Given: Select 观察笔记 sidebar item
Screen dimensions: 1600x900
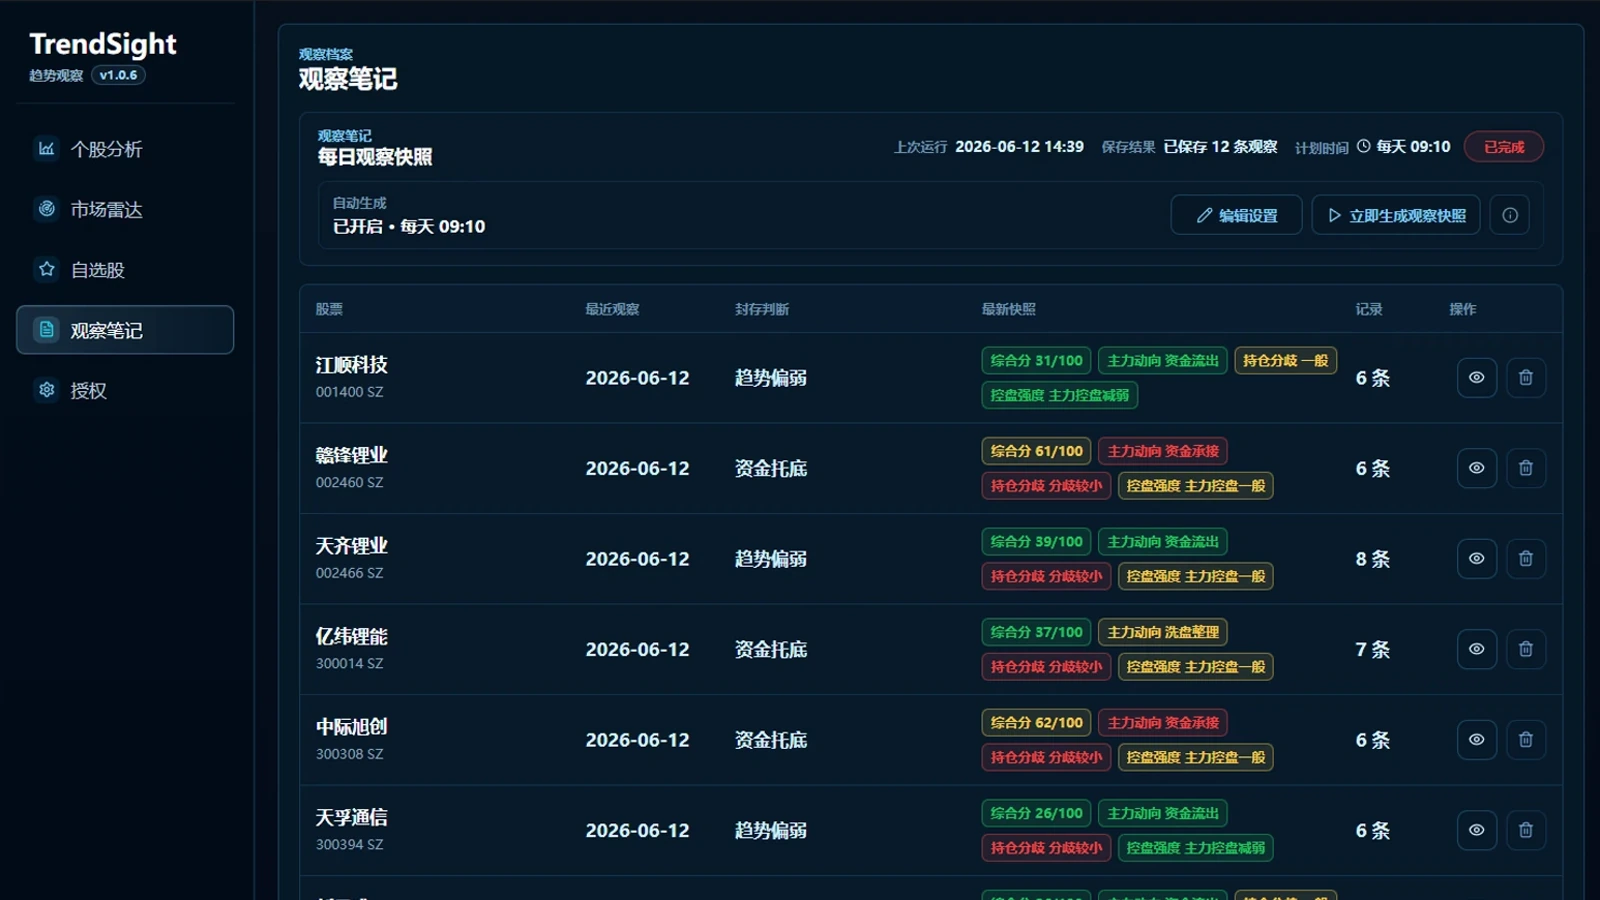Looking at the screenshot, I should point(125,330).
